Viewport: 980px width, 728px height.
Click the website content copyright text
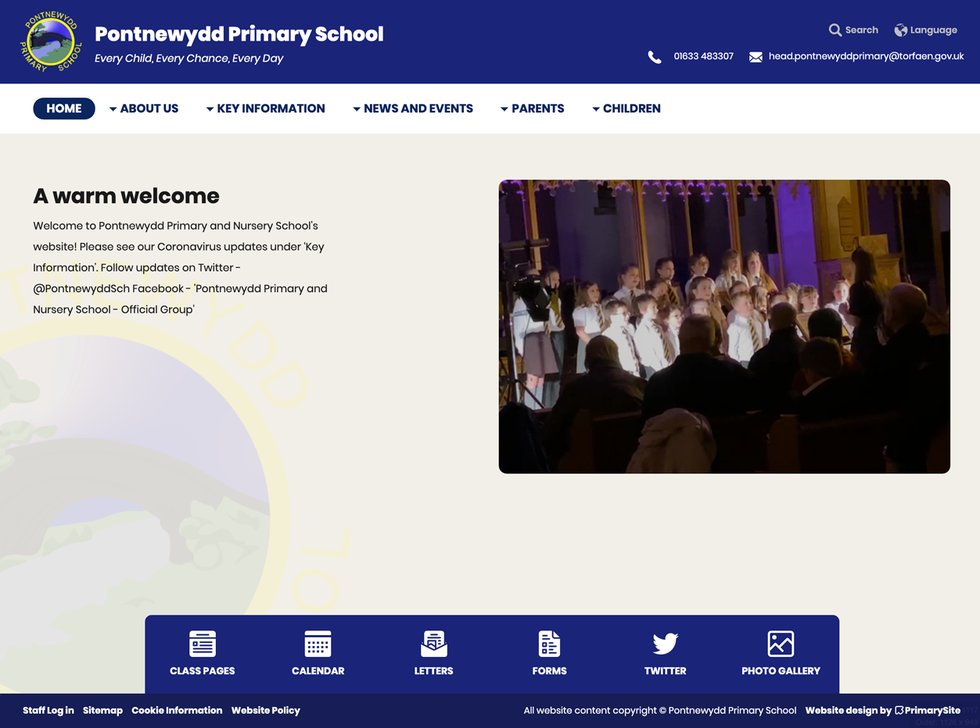click(660, 711)
